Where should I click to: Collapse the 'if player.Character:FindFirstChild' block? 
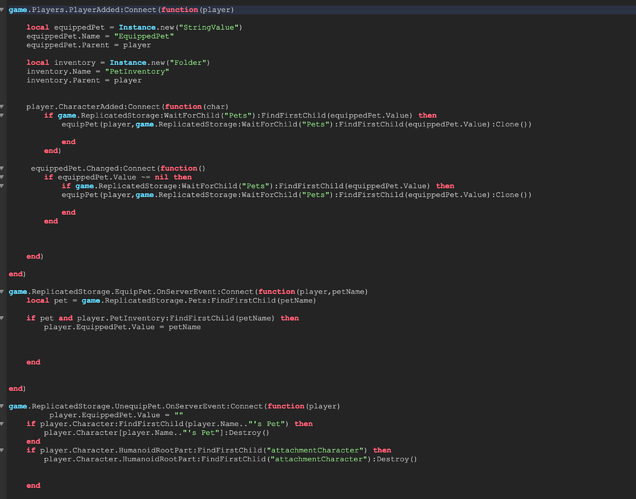tap(3, 424)
